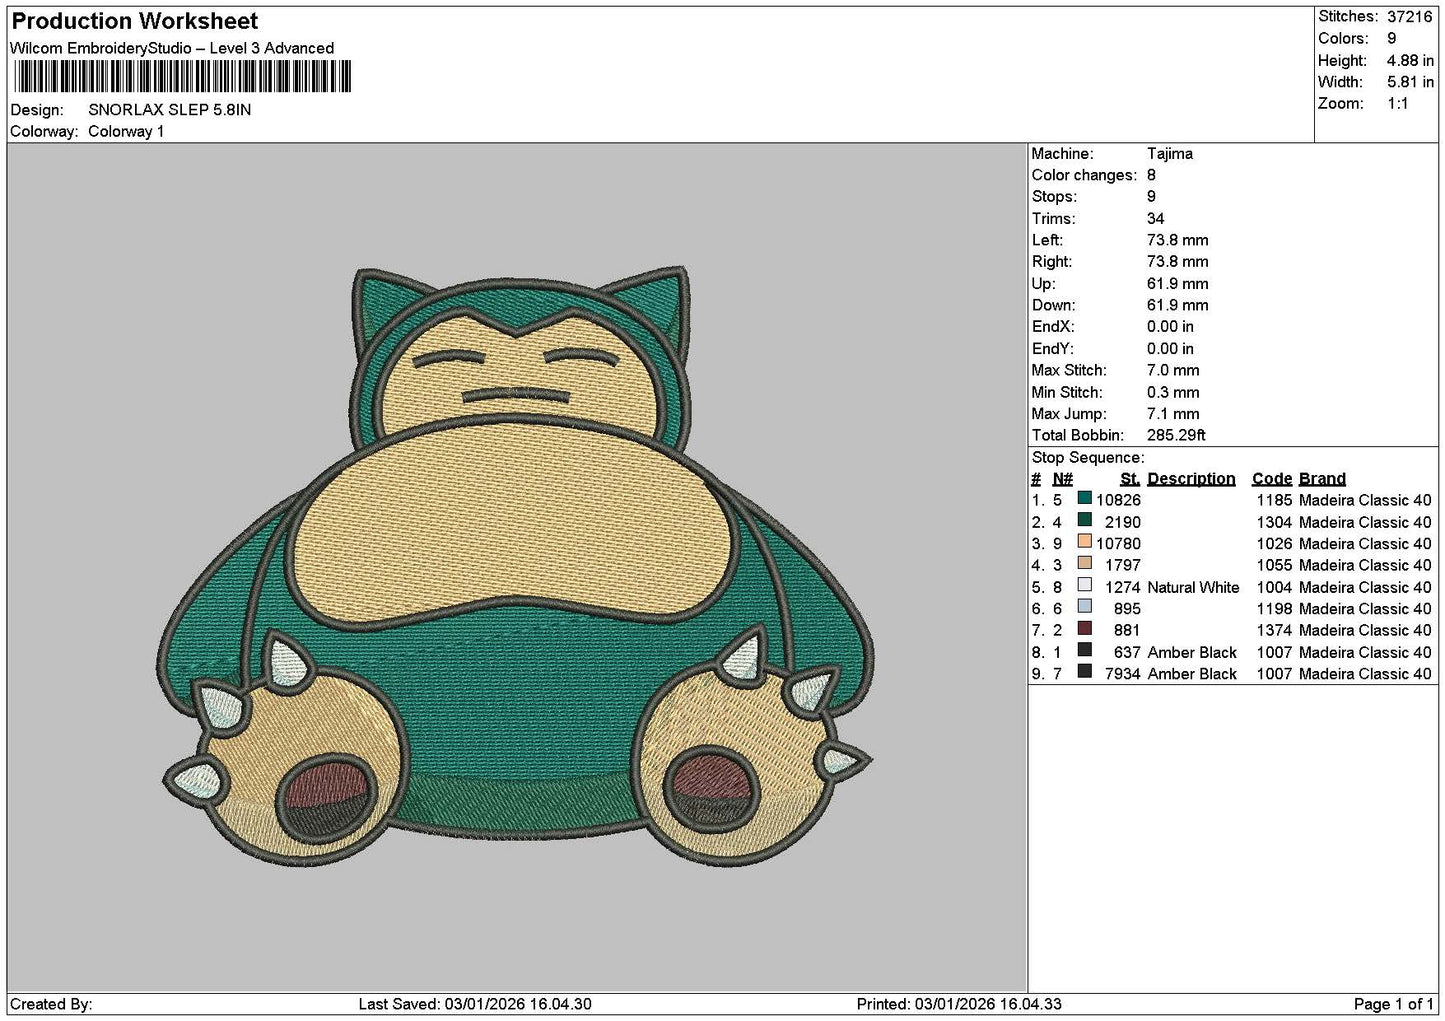Click the Description column header

pyautogui.click(x=1191, y=479)
